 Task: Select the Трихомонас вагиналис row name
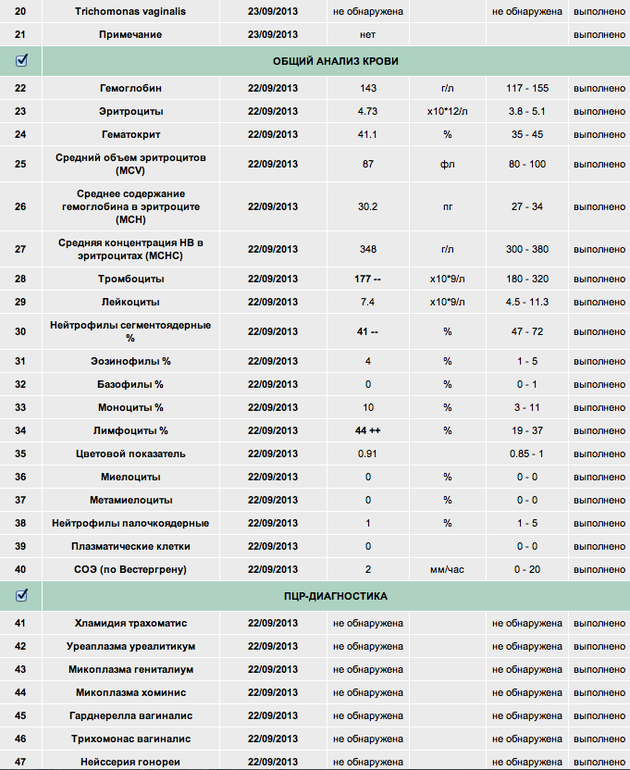[x=131, y=739]
